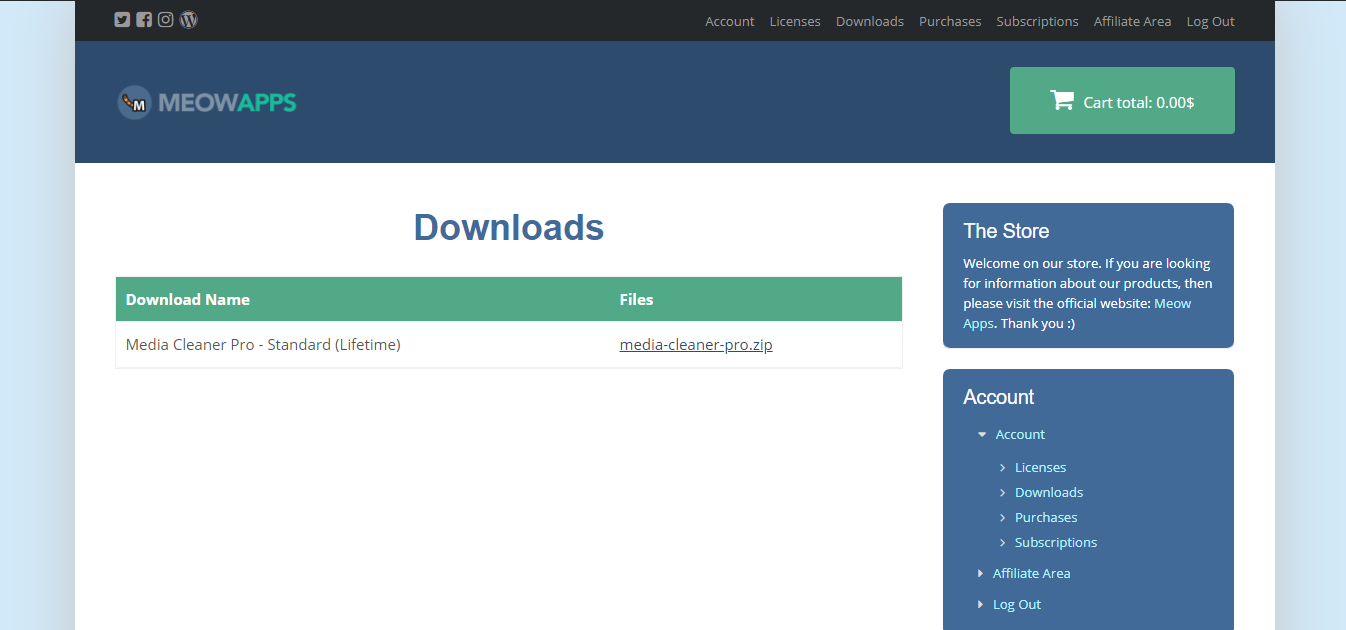The height and width of the screenshot is (630, 1346).
Task: Click the 'Account' widget heading
Action: 998,397
